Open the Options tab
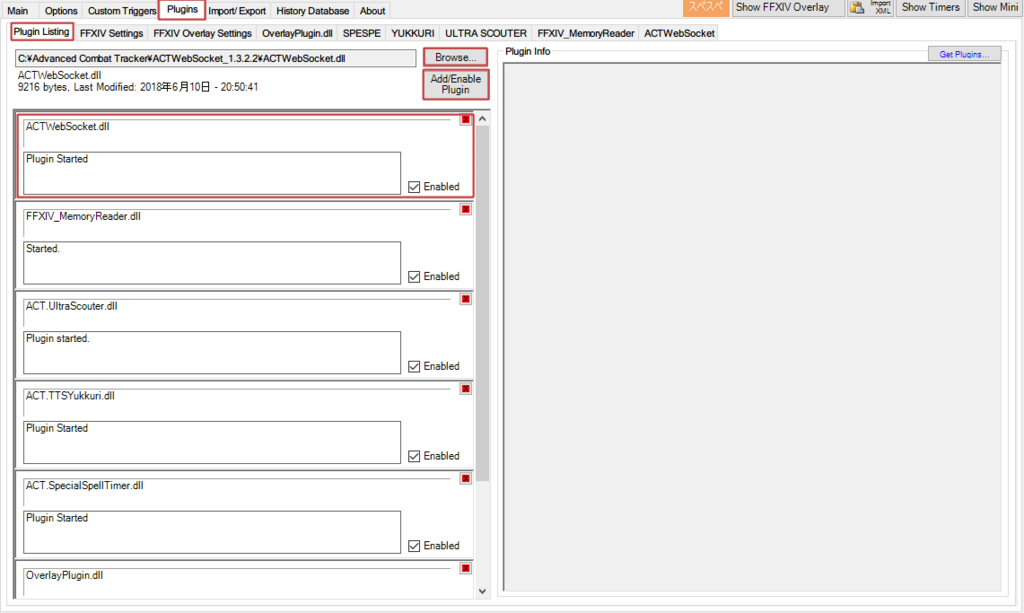Screen dimensions: 1024x613 (x=61, y=10)
